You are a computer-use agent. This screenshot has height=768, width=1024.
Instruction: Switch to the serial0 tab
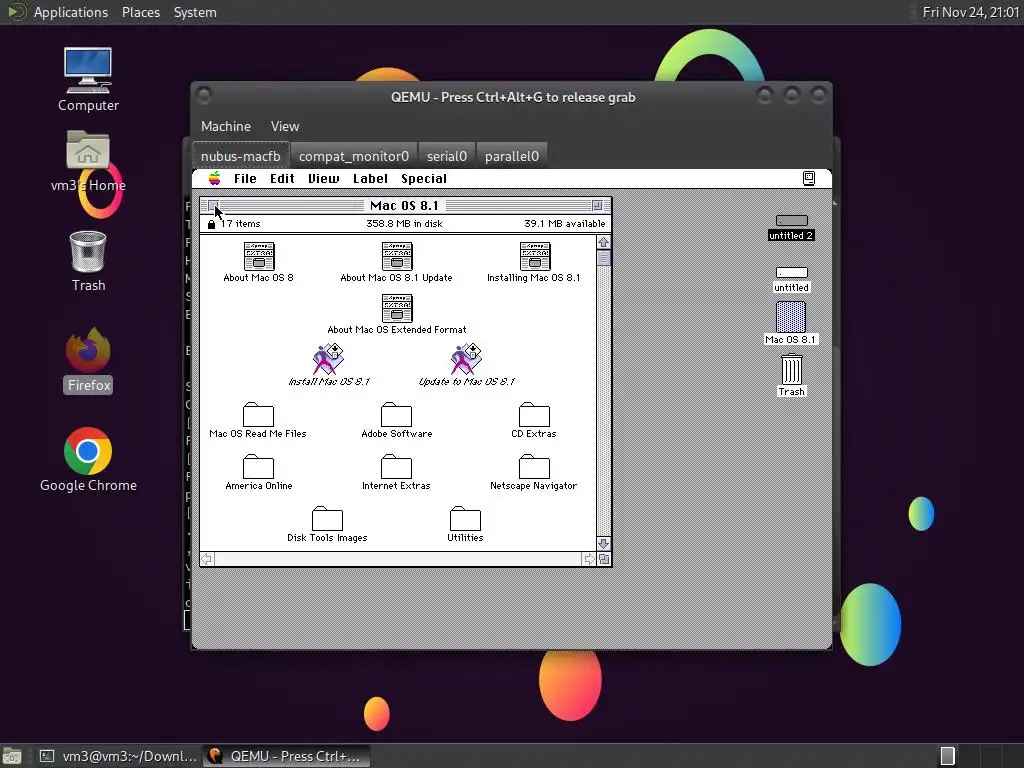(x=447, y=156)
